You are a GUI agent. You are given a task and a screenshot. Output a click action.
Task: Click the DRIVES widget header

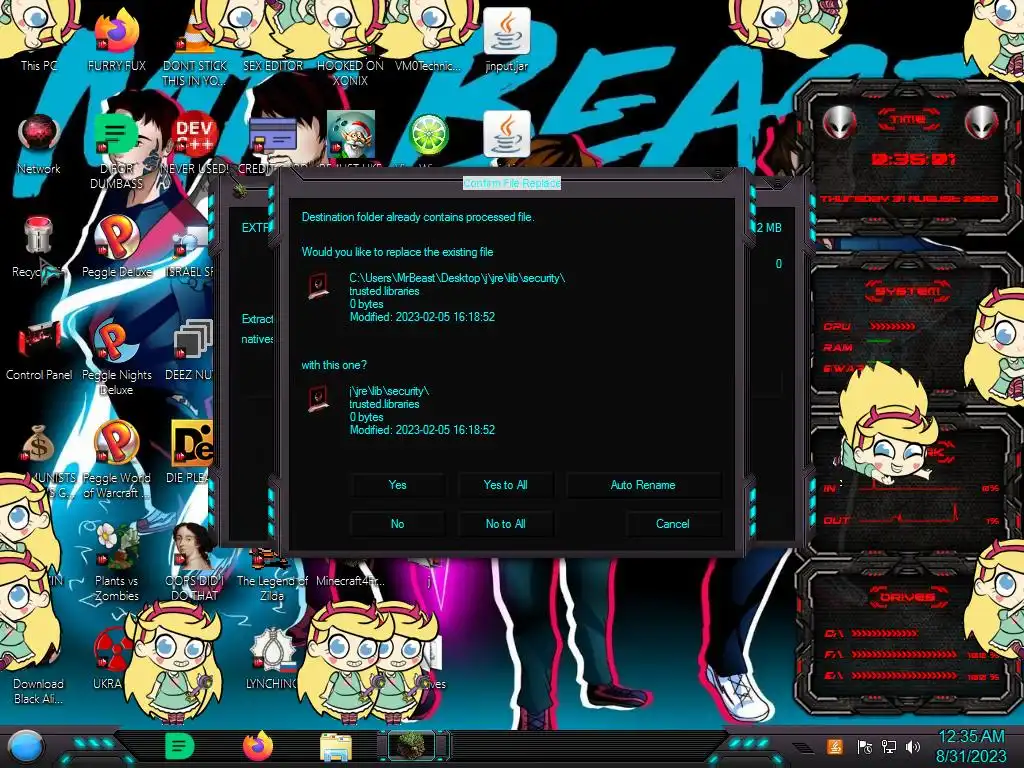(x=907, y=597)
